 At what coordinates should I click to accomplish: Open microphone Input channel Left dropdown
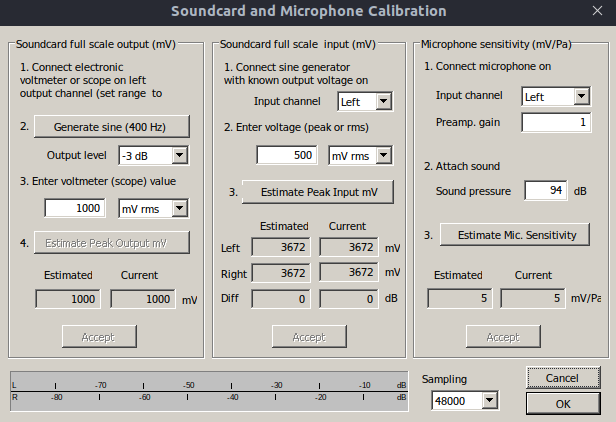[x=556, y=96]
